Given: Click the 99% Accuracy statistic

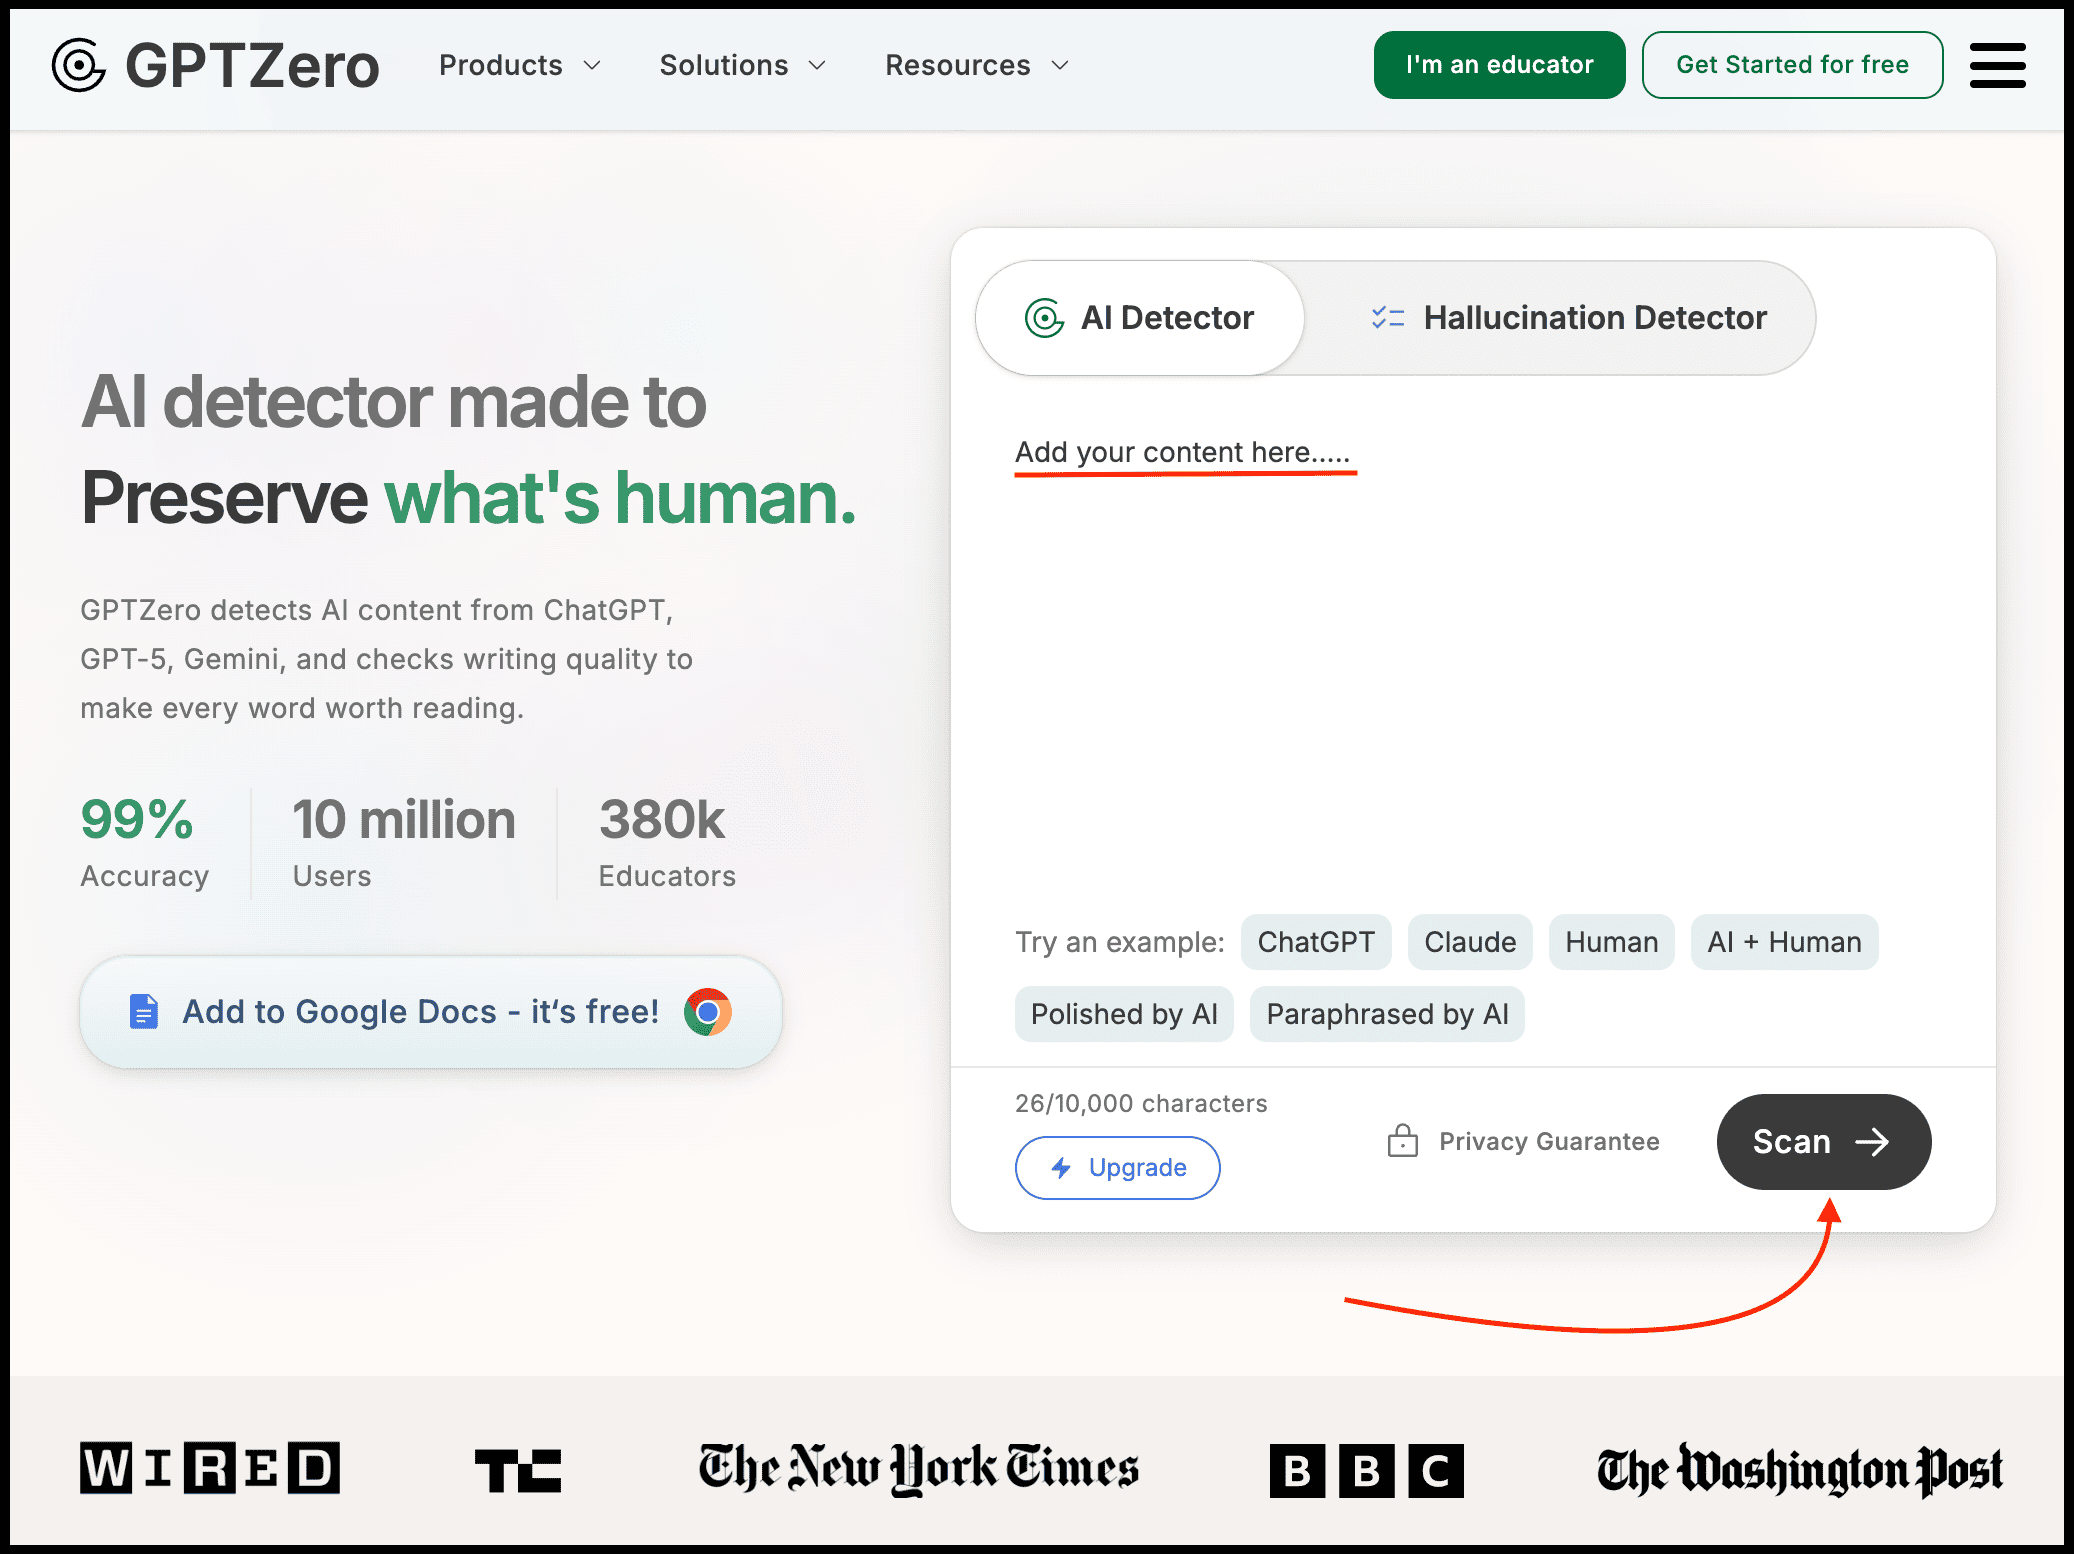Looking at the screenshot, I should [x=145, y=842].
